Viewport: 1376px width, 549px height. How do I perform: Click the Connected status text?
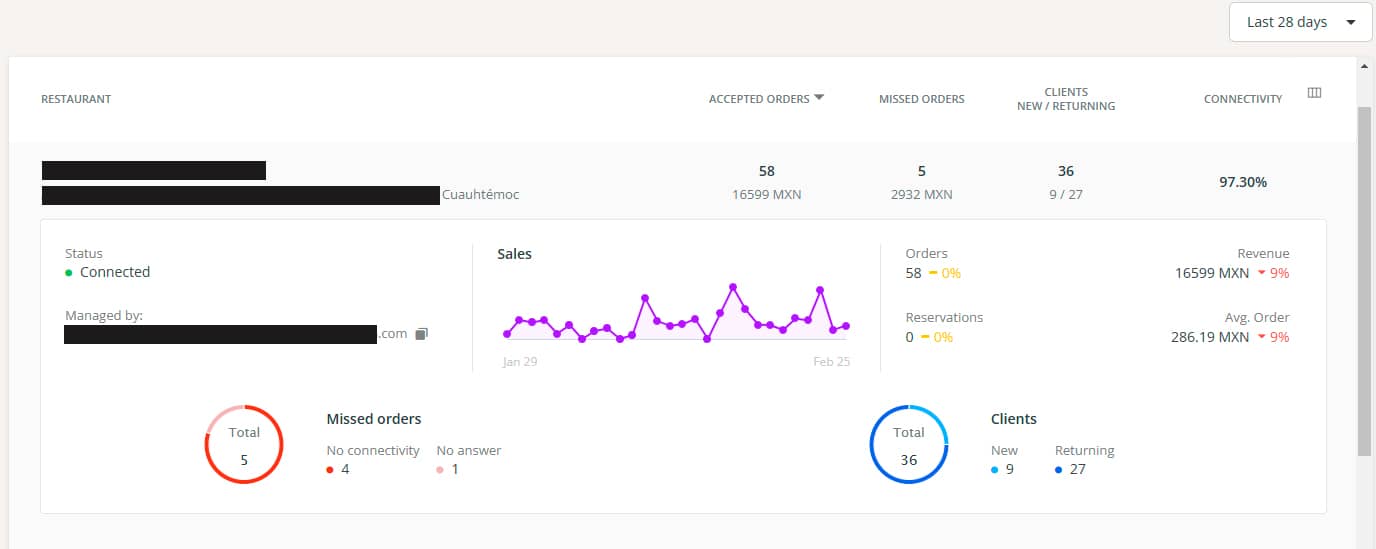click(x=115, y=272)
